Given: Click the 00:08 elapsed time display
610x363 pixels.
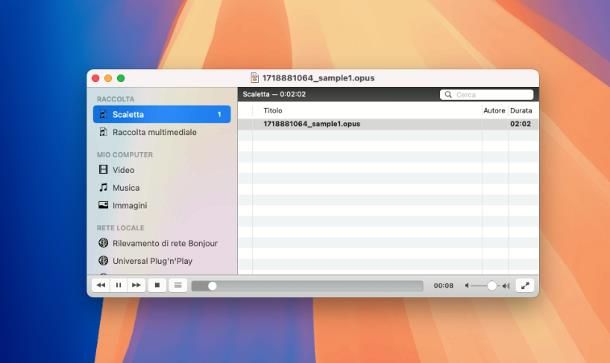Looking at the screenshot, I should pos(443,286).
